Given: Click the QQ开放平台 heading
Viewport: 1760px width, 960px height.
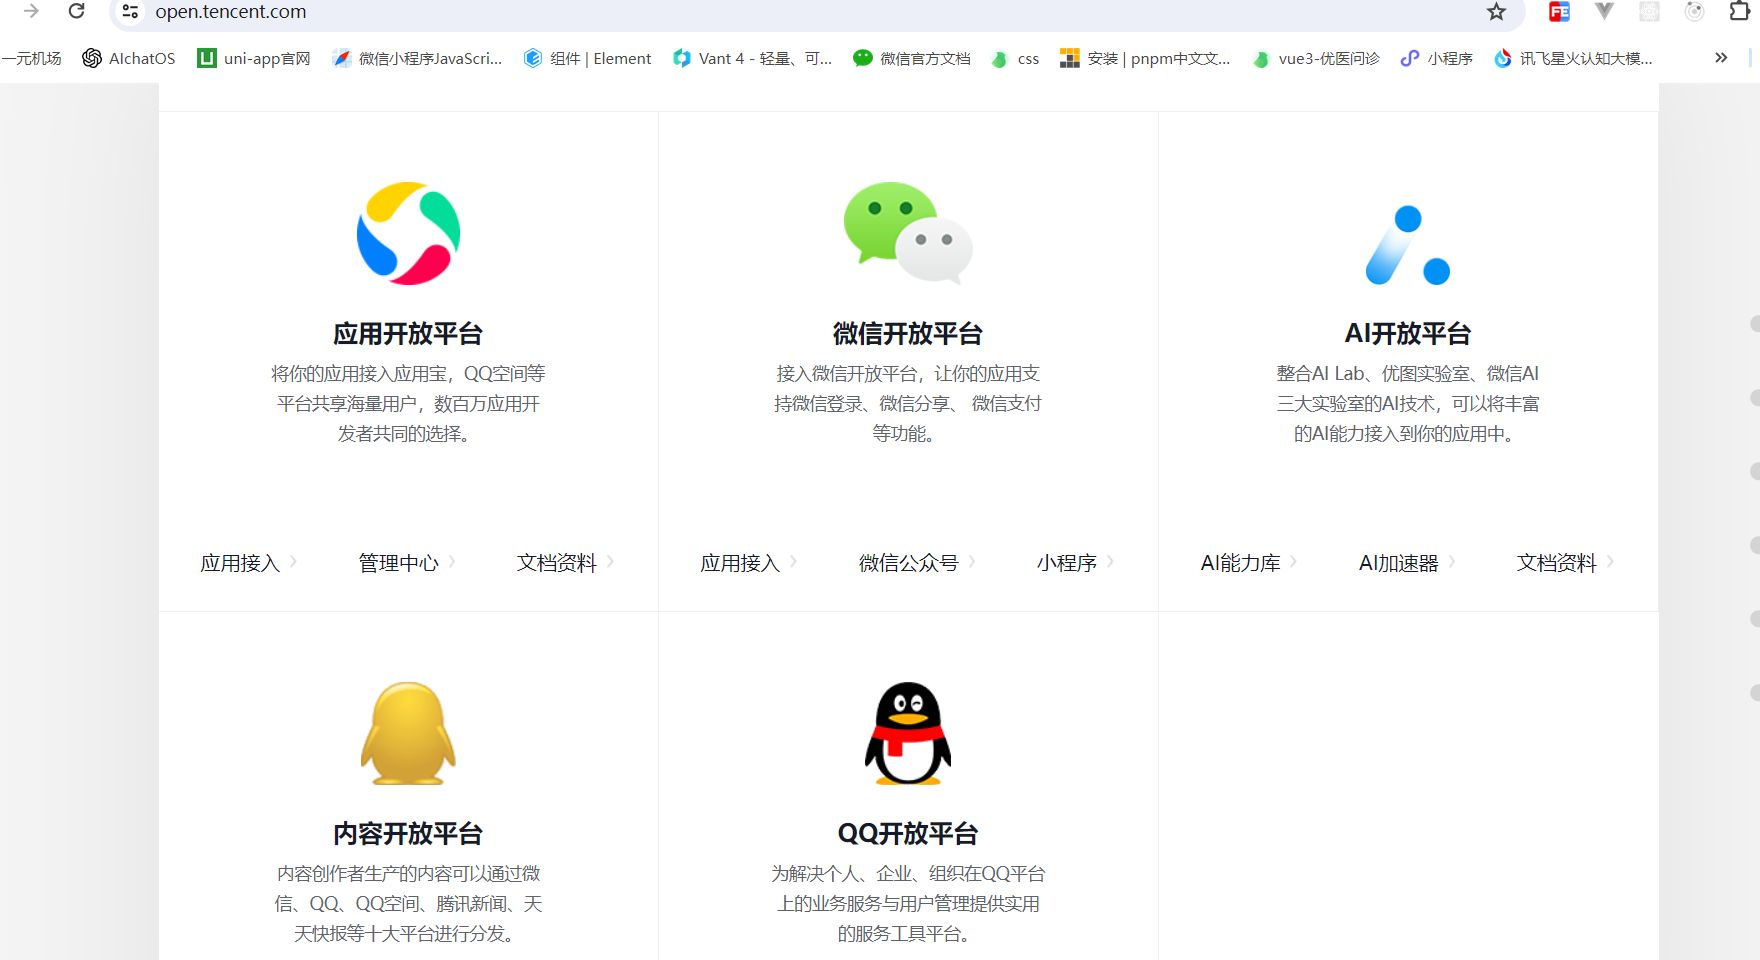Looking at the screenshot, I should pos(908,833).
